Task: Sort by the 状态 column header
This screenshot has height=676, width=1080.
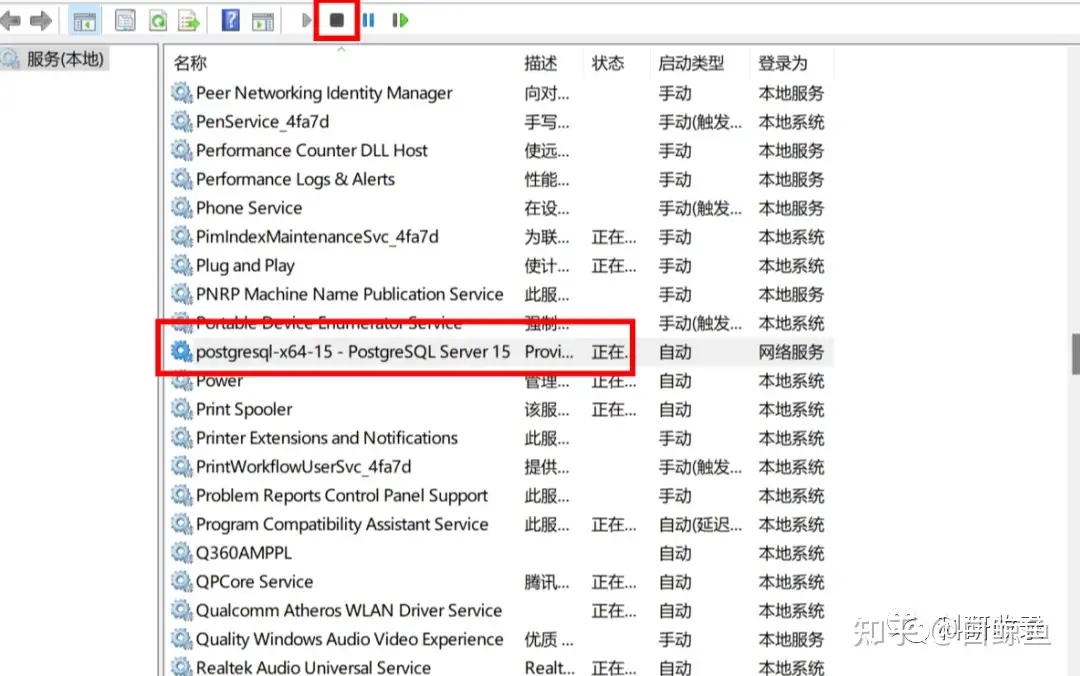Action: (608, 63)
